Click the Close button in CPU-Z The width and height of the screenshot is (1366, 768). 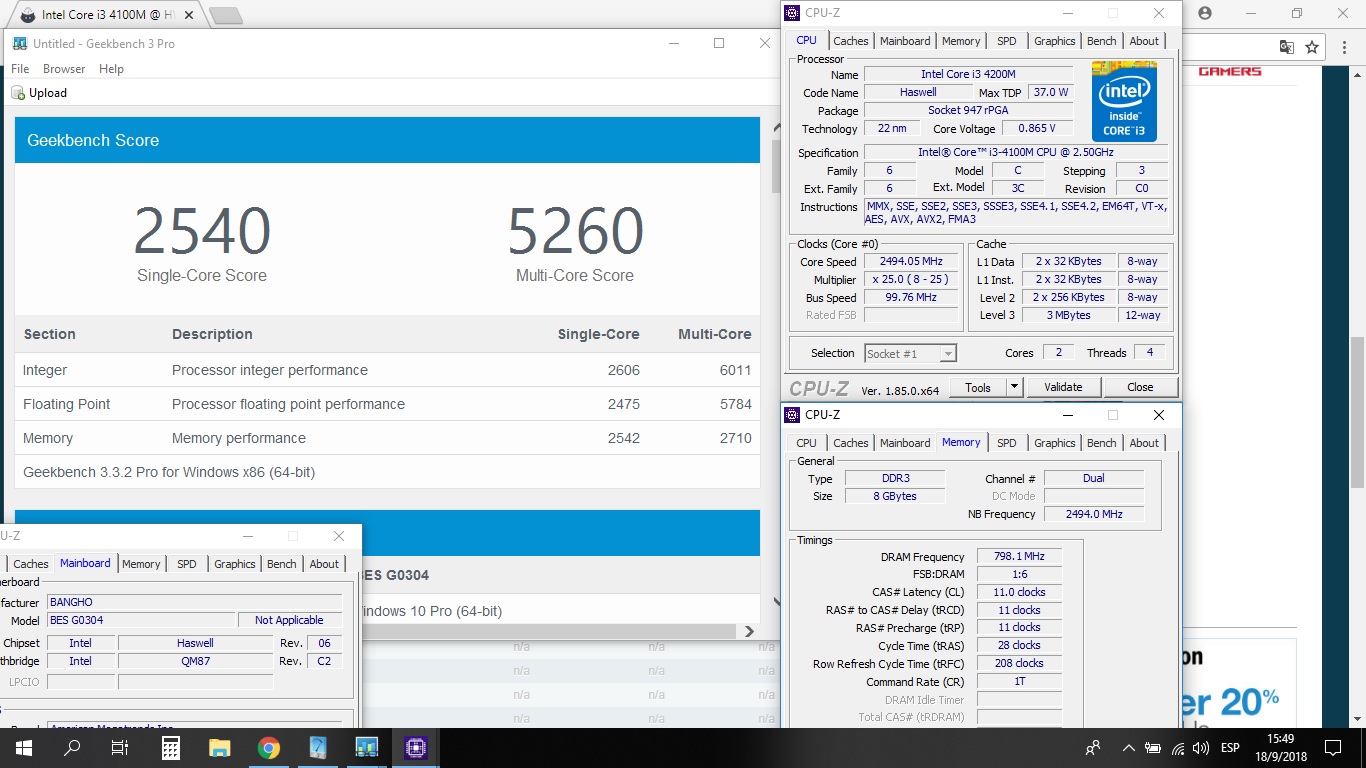pyautogui.click(x=1140, y=387)
